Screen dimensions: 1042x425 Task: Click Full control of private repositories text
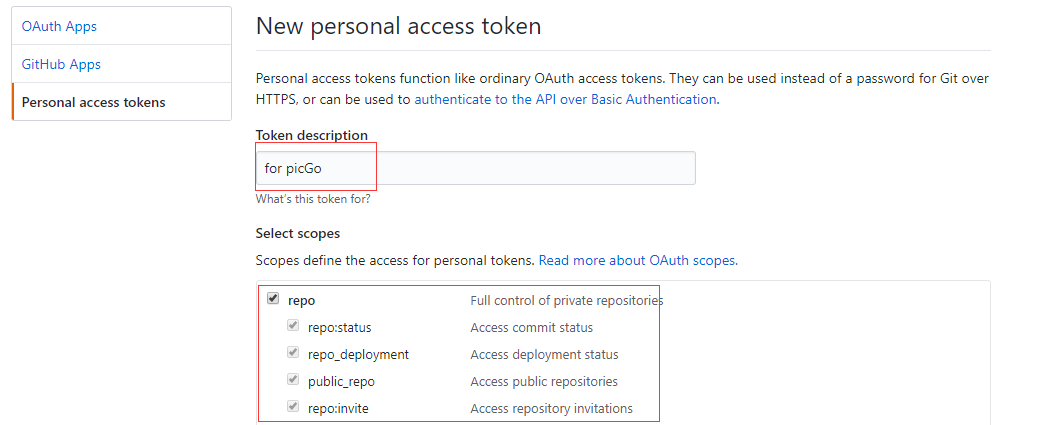[x=566, y=300]
